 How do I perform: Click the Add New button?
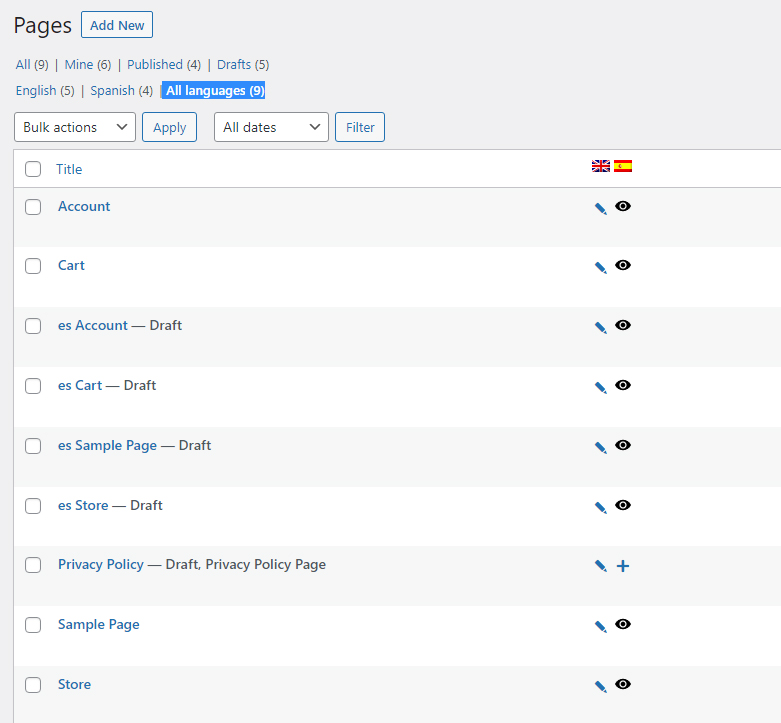117,25
